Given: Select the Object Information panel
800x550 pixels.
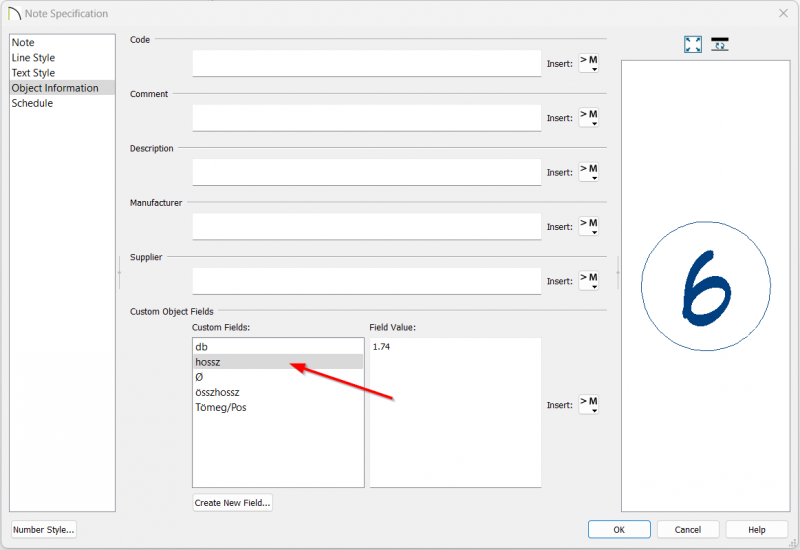Looking at the screenshot, I should tap(62, 88).
